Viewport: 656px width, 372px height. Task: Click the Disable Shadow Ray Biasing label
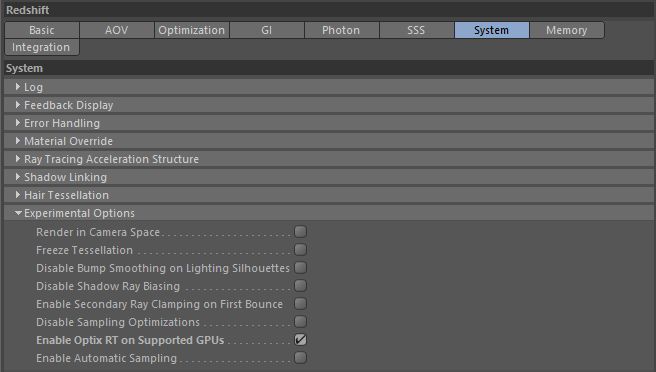click(x=108, y=286)
